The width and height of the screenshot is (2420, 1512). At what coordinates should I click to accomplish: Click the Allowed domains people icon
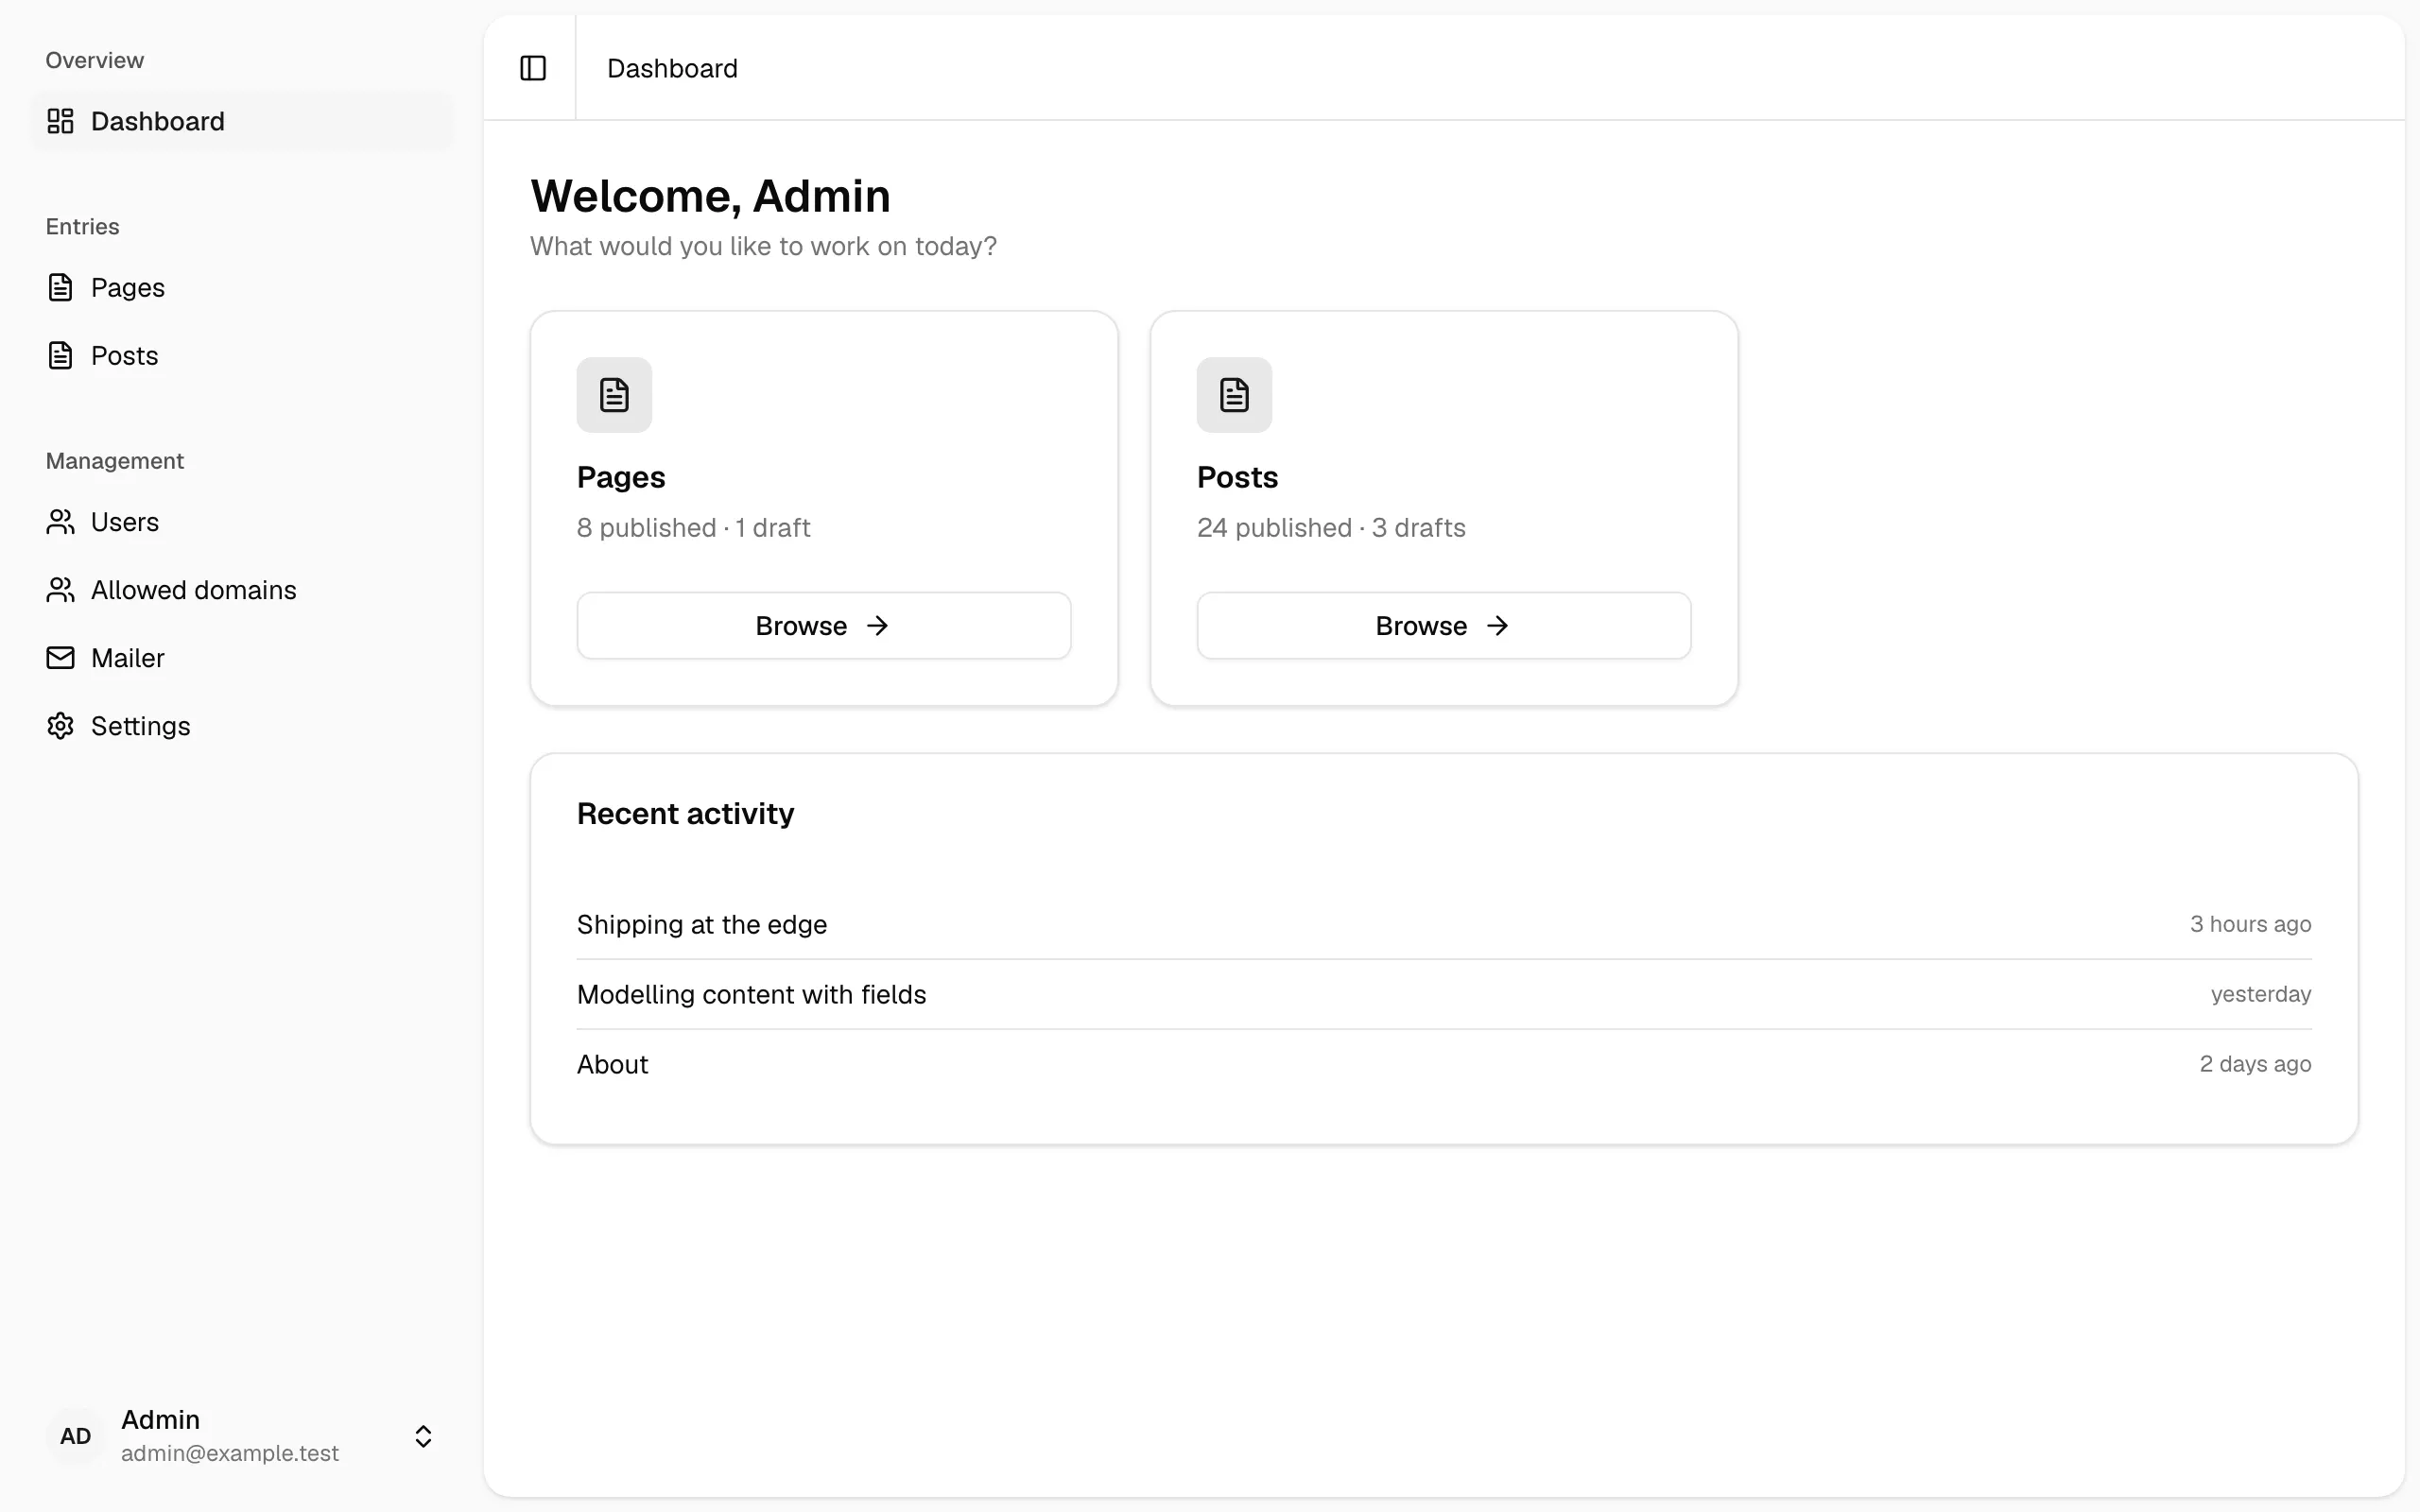[61, 590]
